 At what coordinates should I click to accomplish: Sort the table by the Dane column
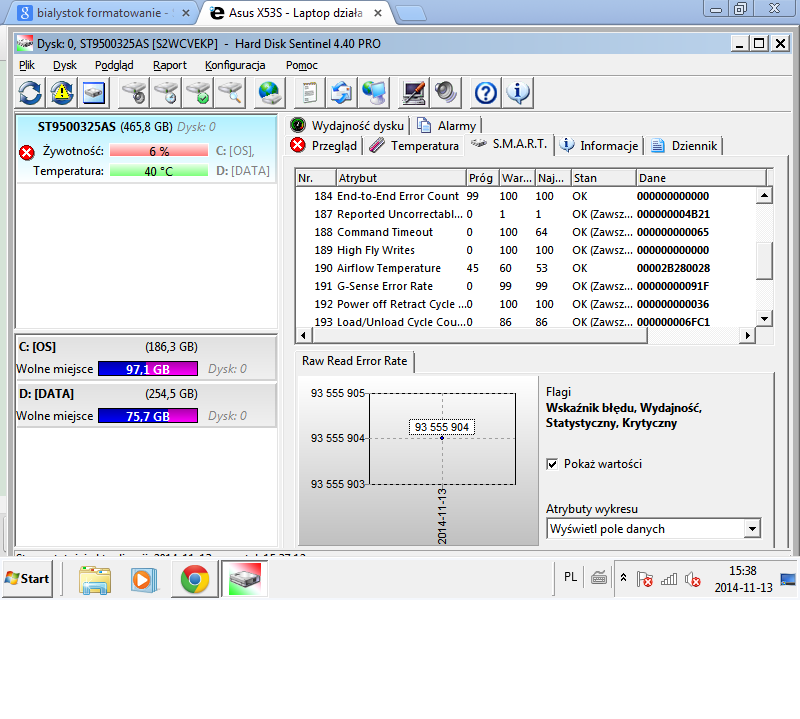701,178
